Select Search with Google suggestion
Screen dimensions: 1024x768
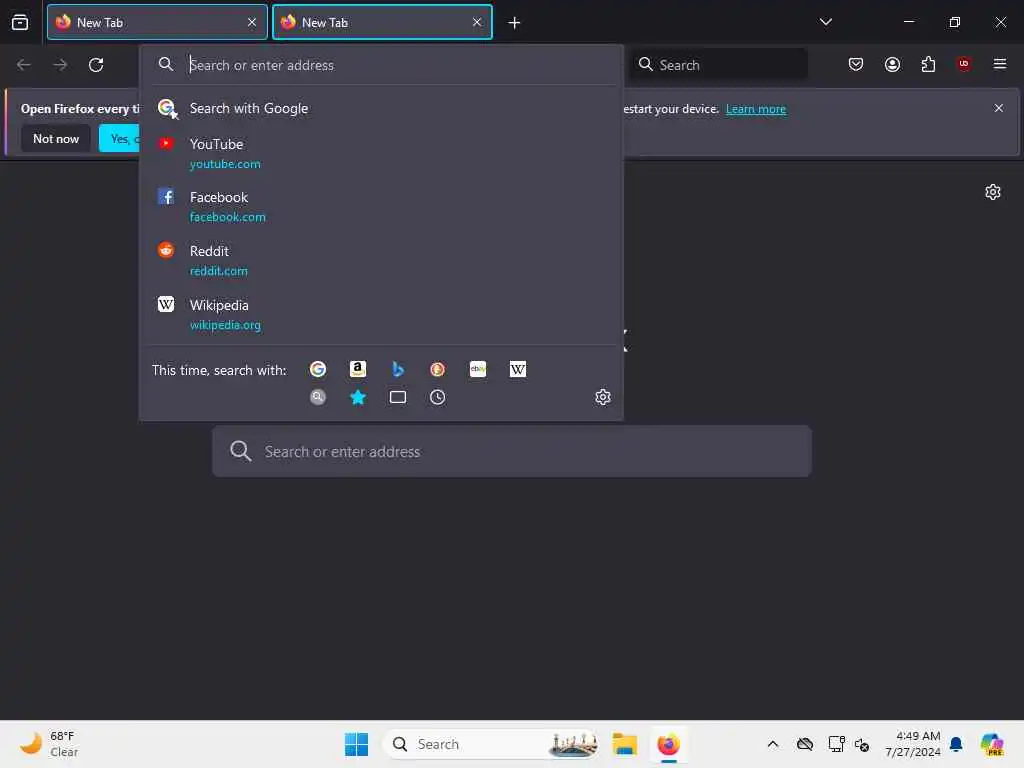pyautogui.click(x=381, y=108)
